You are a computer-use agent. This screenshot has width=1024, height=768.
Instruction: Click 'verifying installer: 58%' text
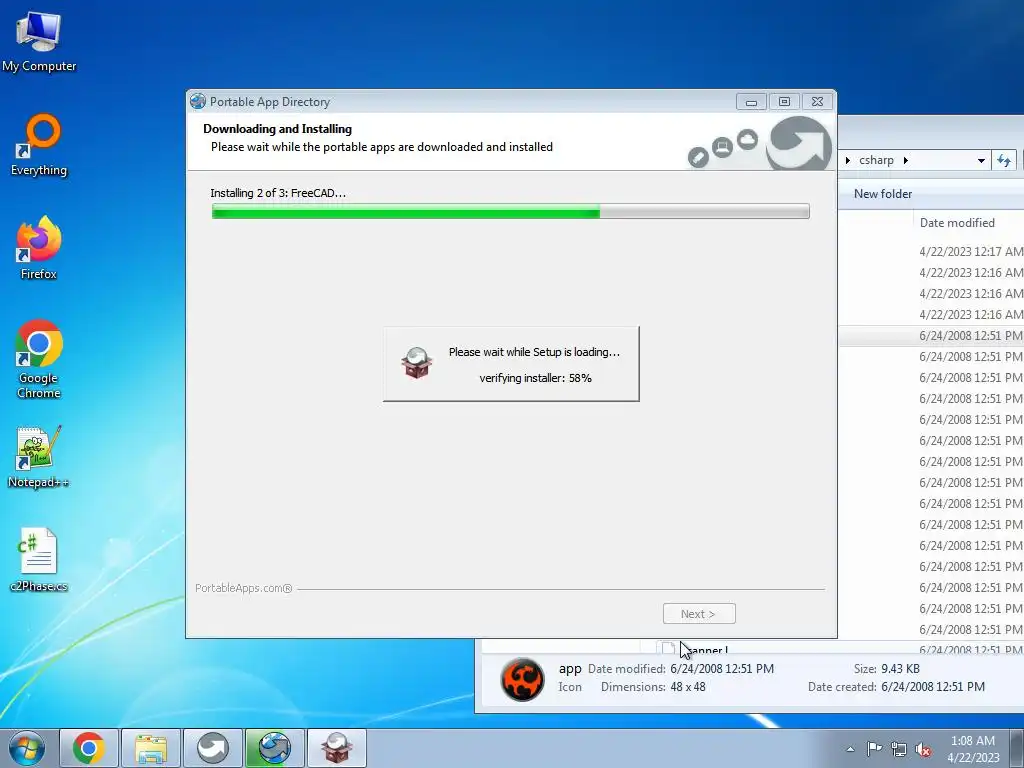(536, 378)
